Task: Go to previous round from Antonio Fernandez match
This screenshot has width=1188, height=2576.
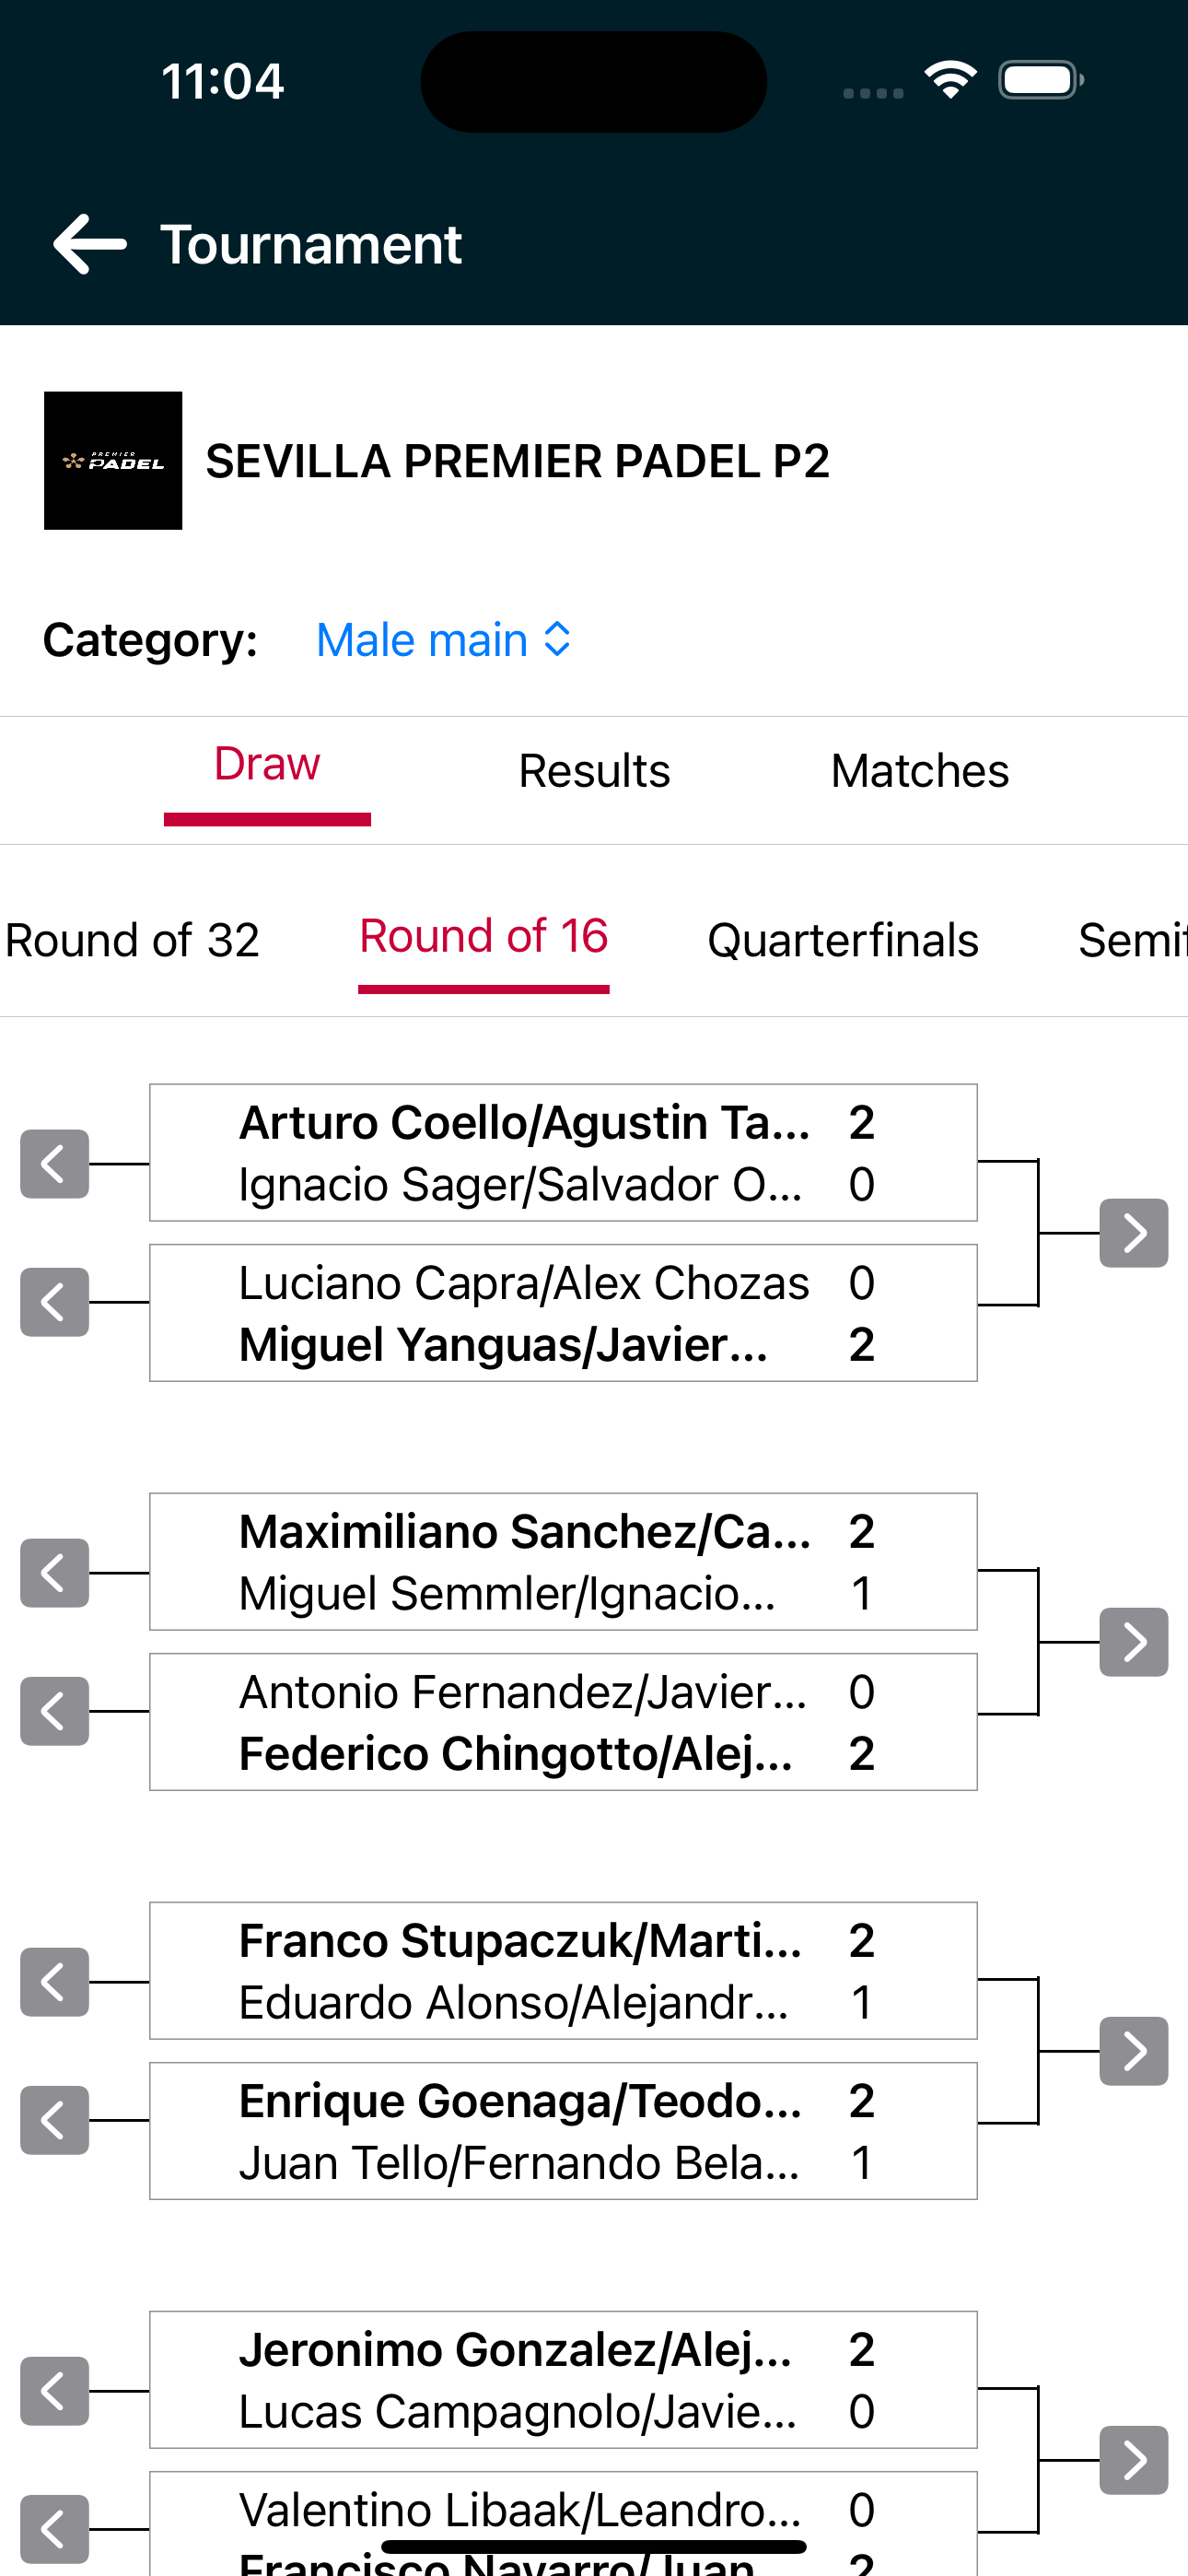Action: tap(55, 1711)
